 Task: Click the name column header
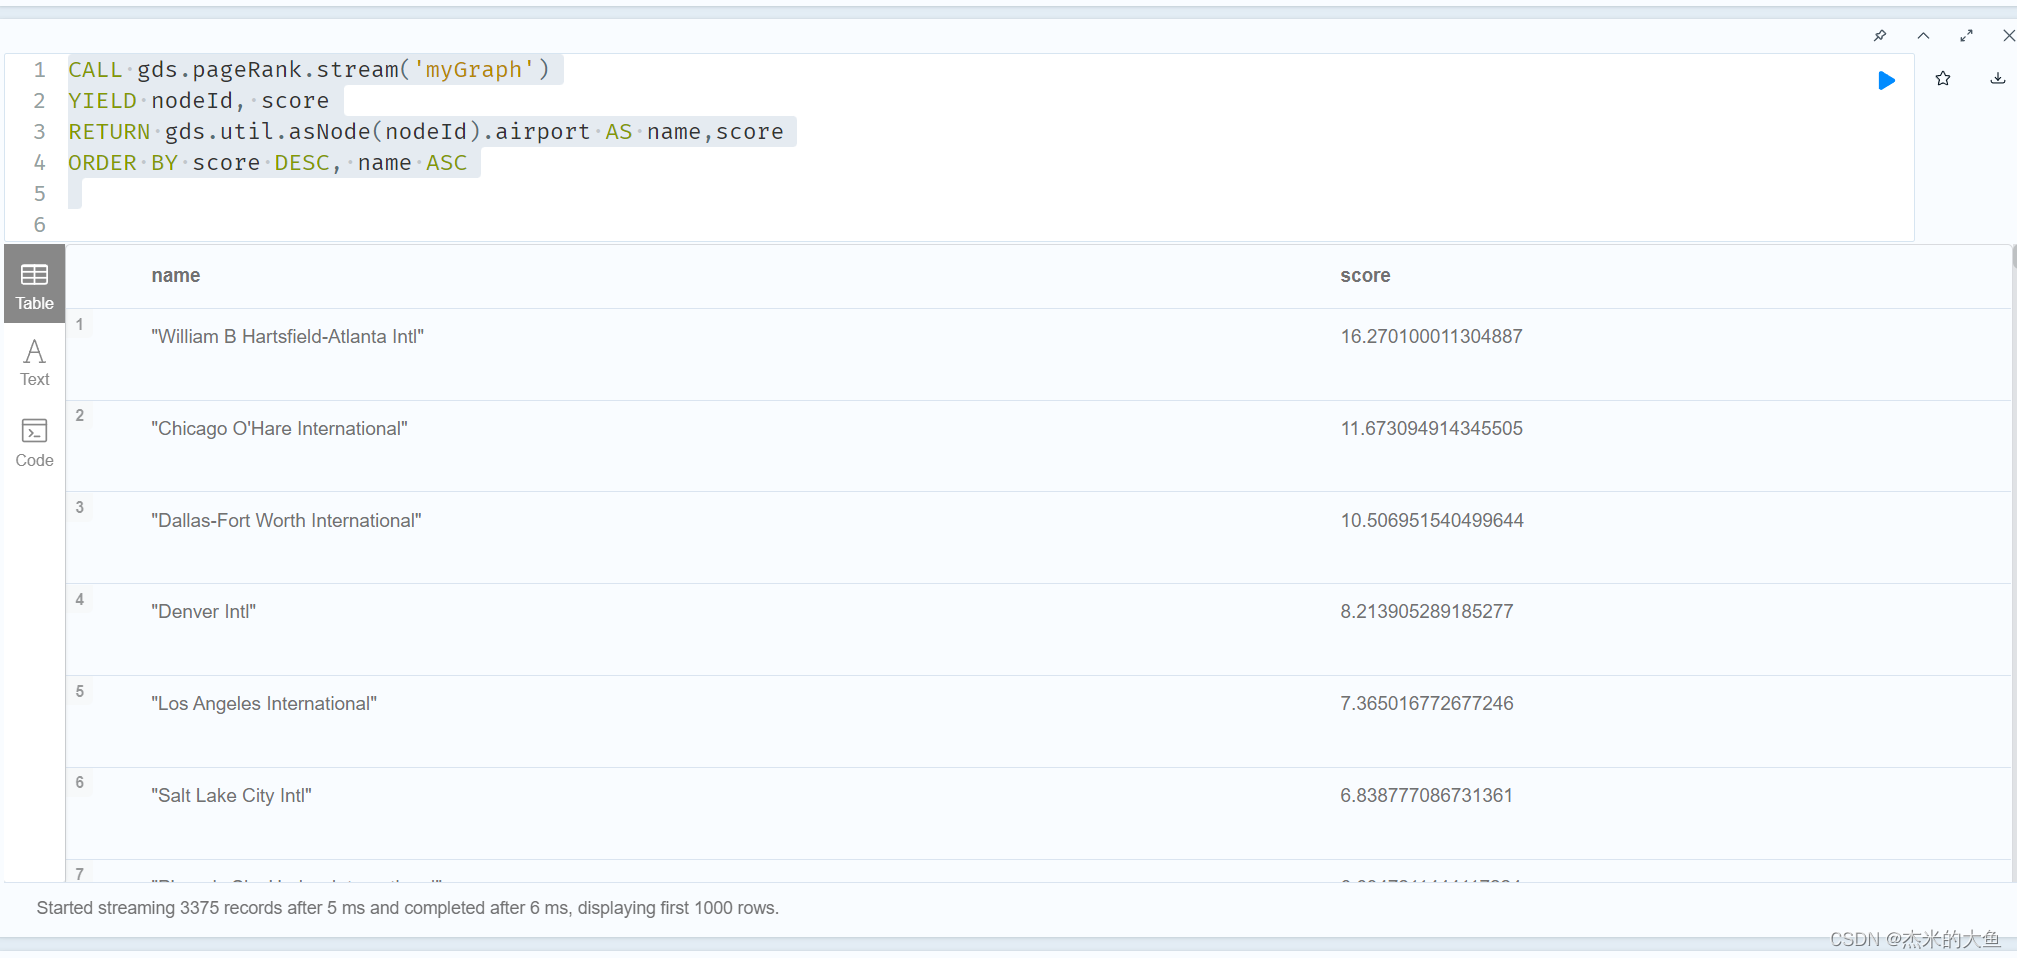(176, 275)
